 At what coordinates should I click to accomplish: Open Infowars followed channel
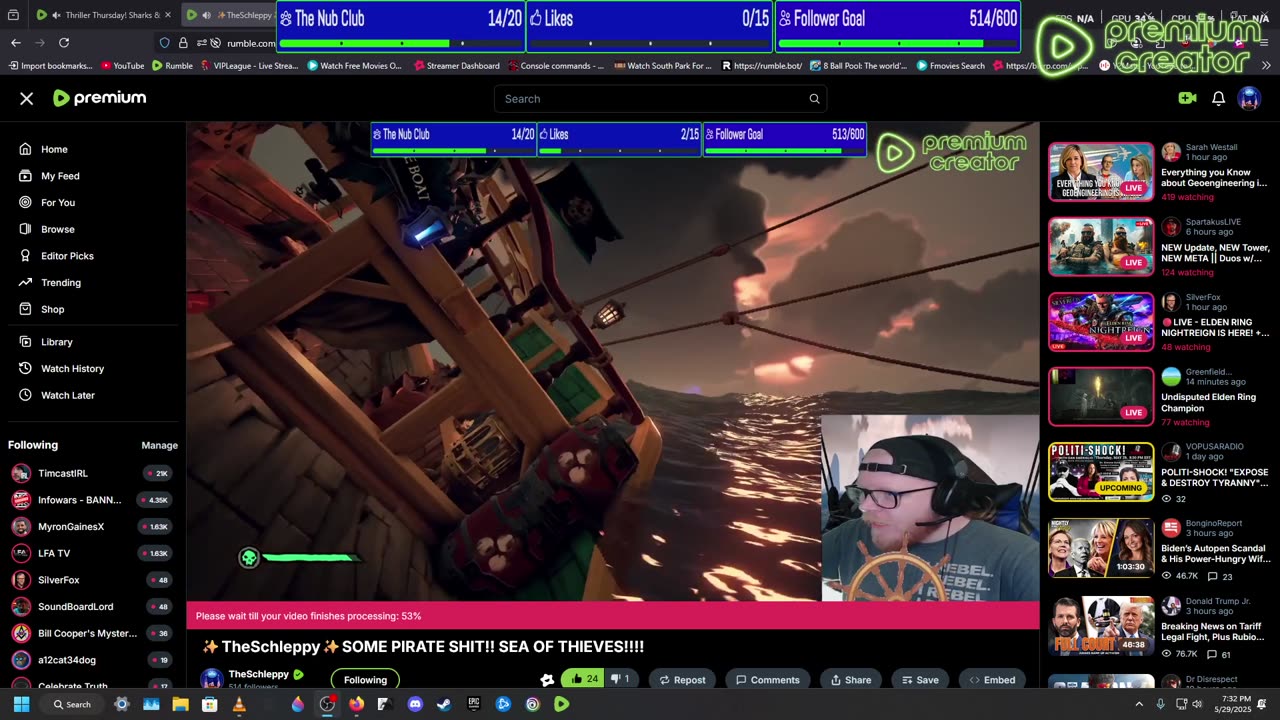93,500
